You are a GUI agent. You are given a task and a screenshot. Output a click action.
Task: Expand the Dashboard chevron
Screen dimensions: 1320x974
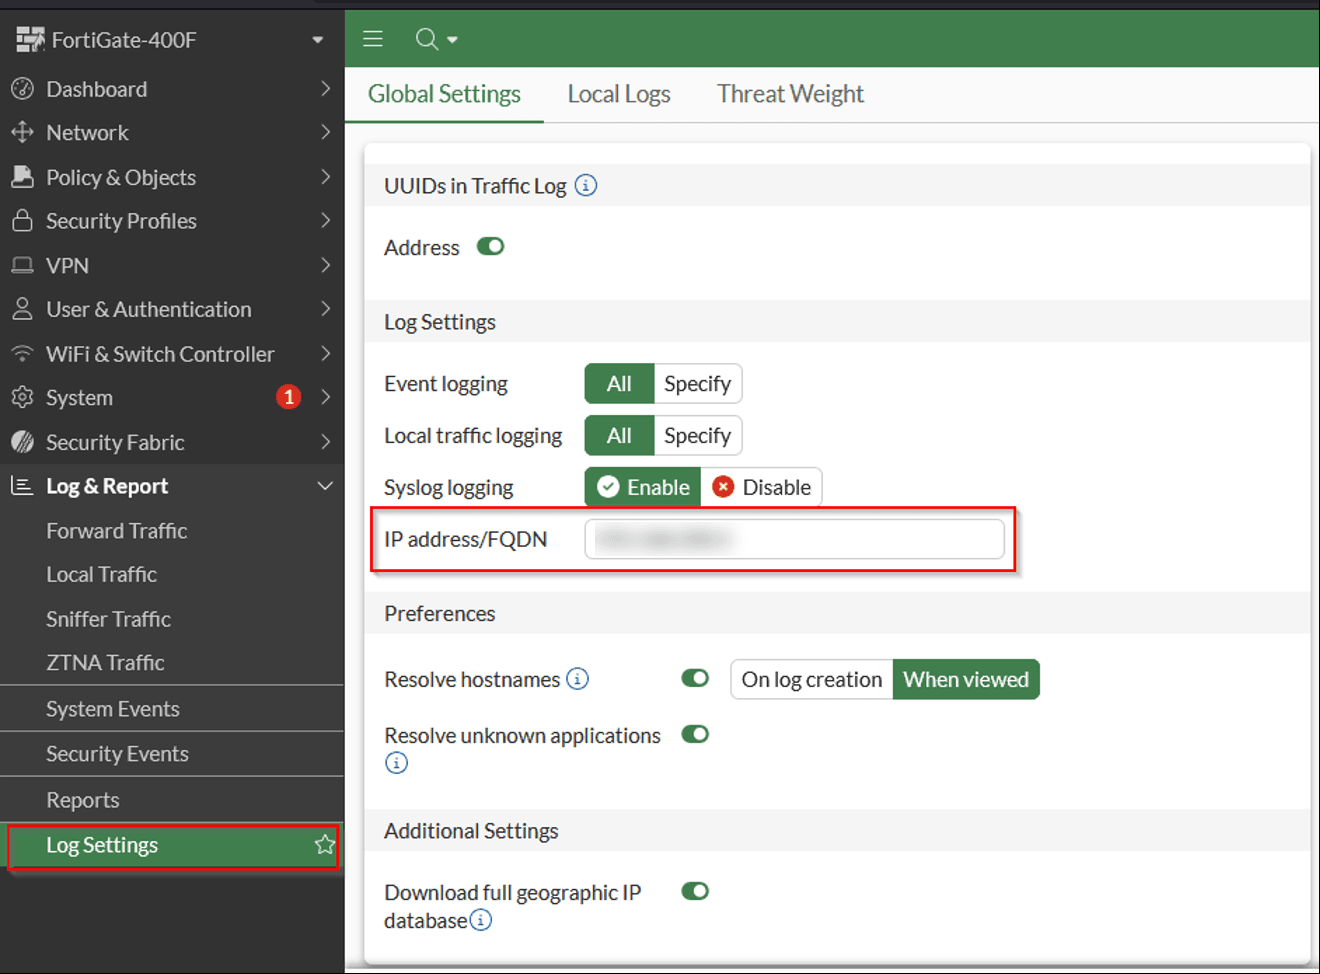pyautogui.click(x=325, y=88)
